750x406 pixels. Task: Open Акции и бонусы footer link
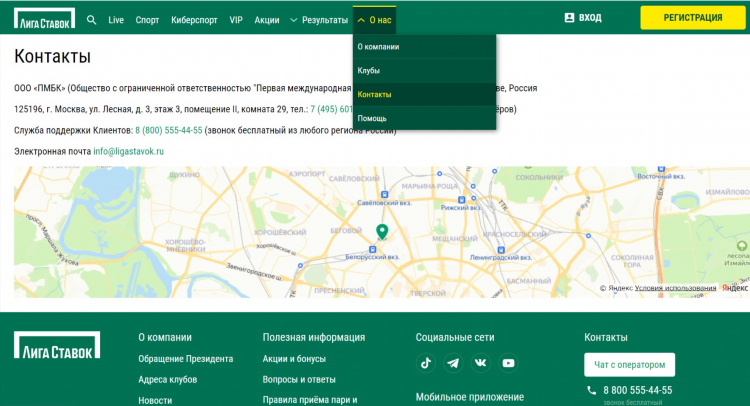(294, 359)
